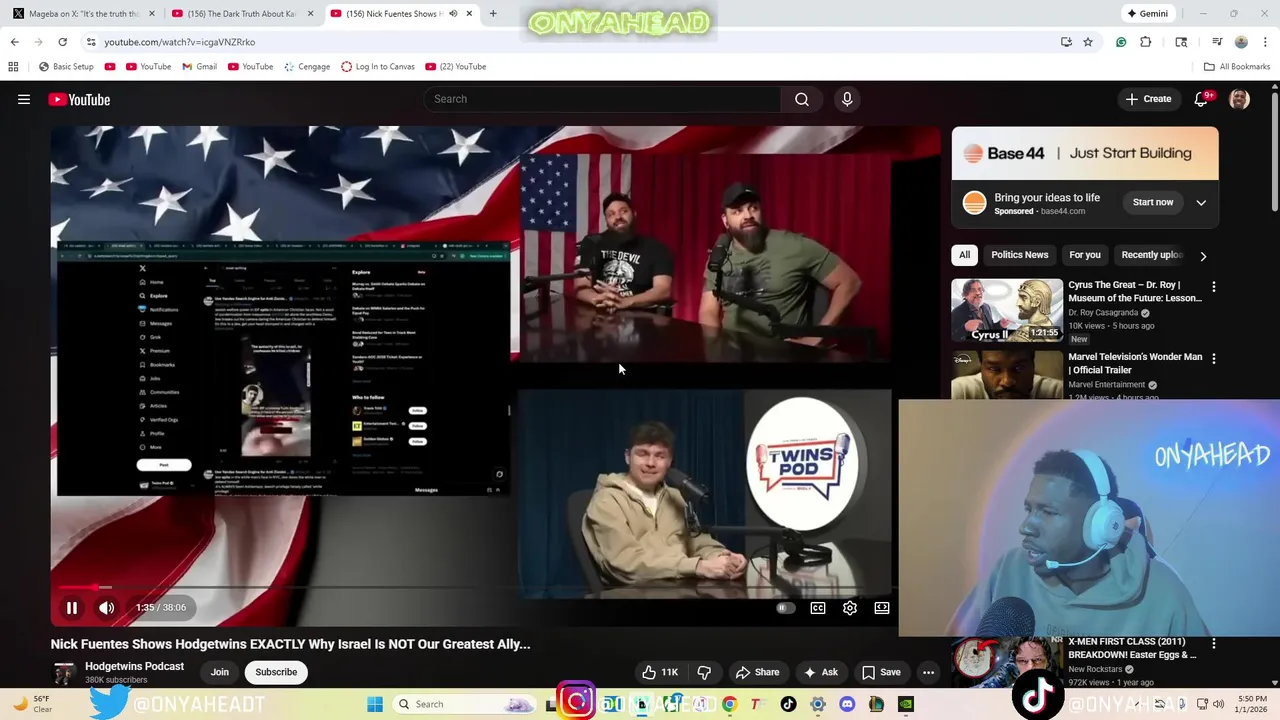Click Start now on Base44 ad

[x=1153, y=202]
